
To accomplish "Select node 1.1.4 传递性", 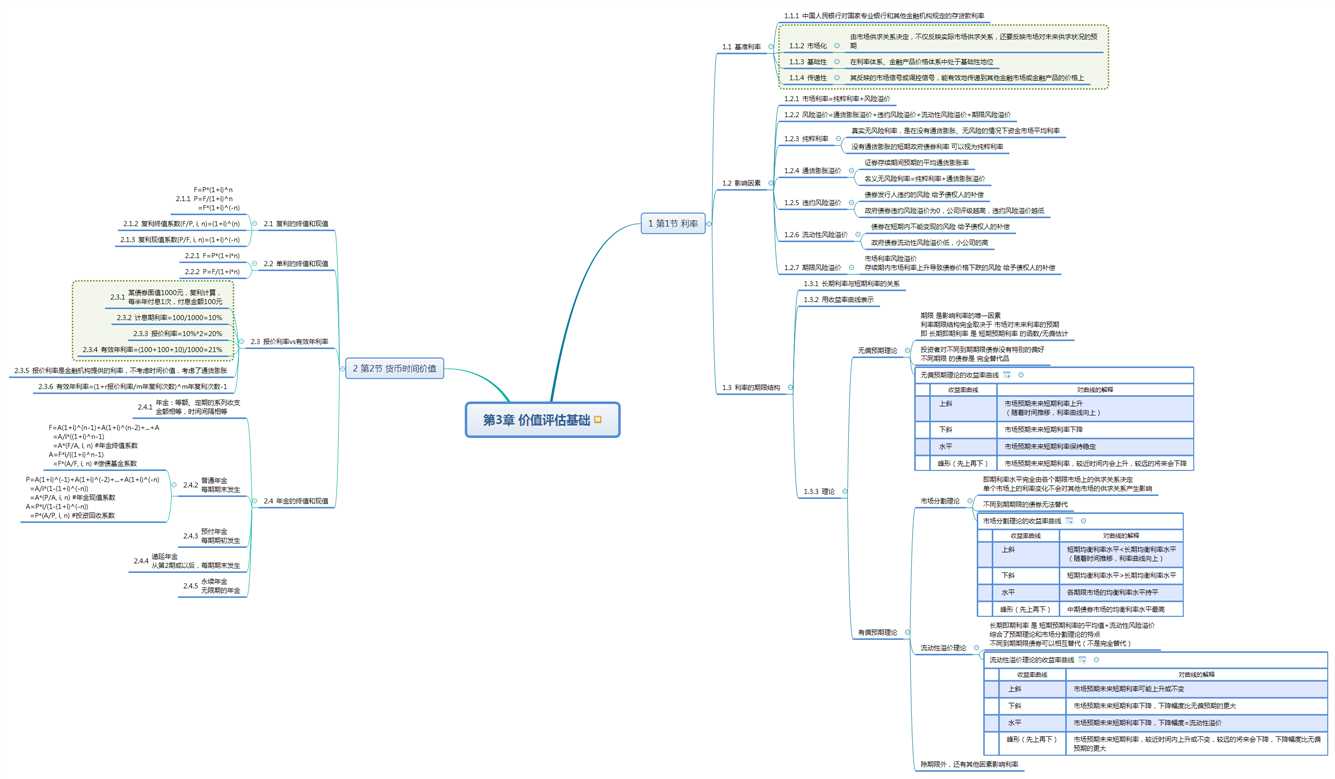I will (807, 77).
